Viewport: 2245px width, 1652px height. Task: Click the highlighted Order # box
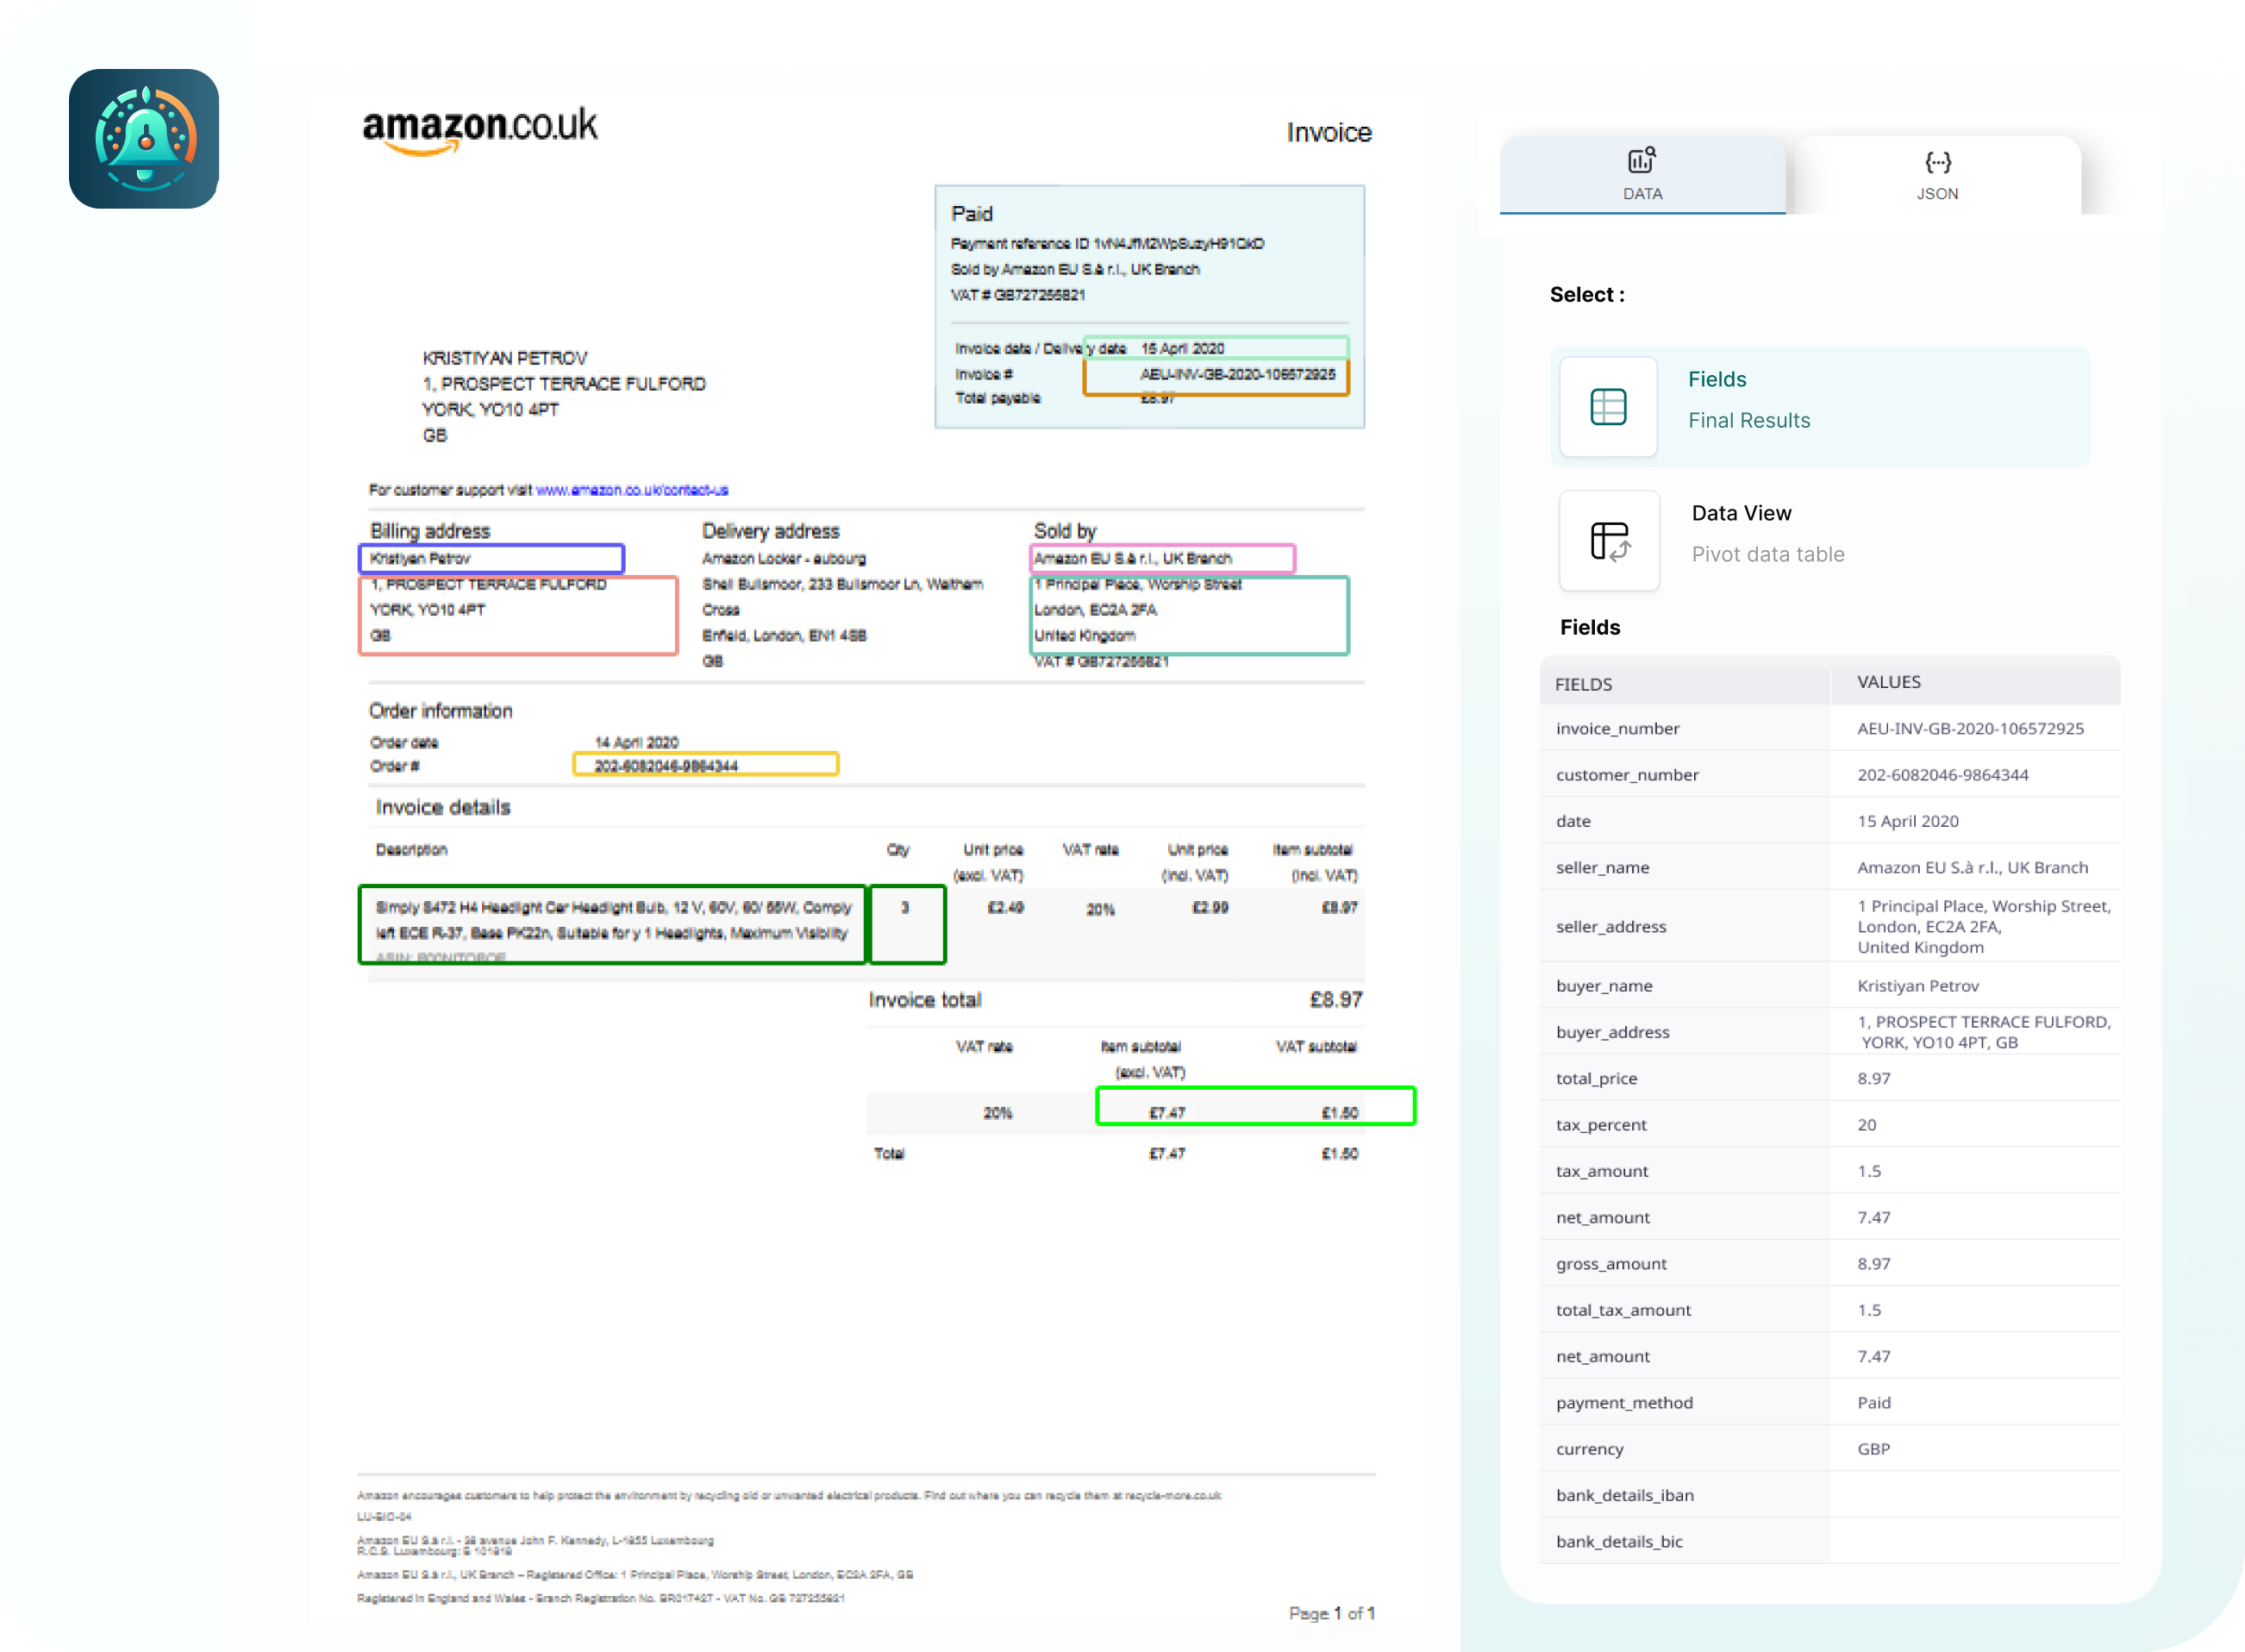[705, 765]
